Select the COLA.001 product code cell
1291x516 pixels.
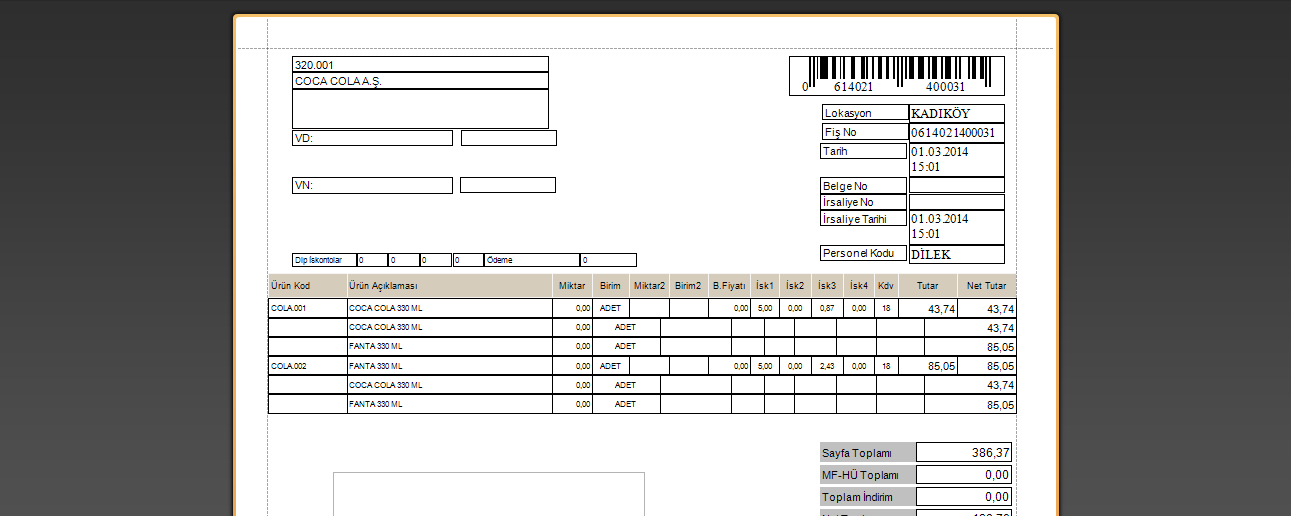[307, 308]
